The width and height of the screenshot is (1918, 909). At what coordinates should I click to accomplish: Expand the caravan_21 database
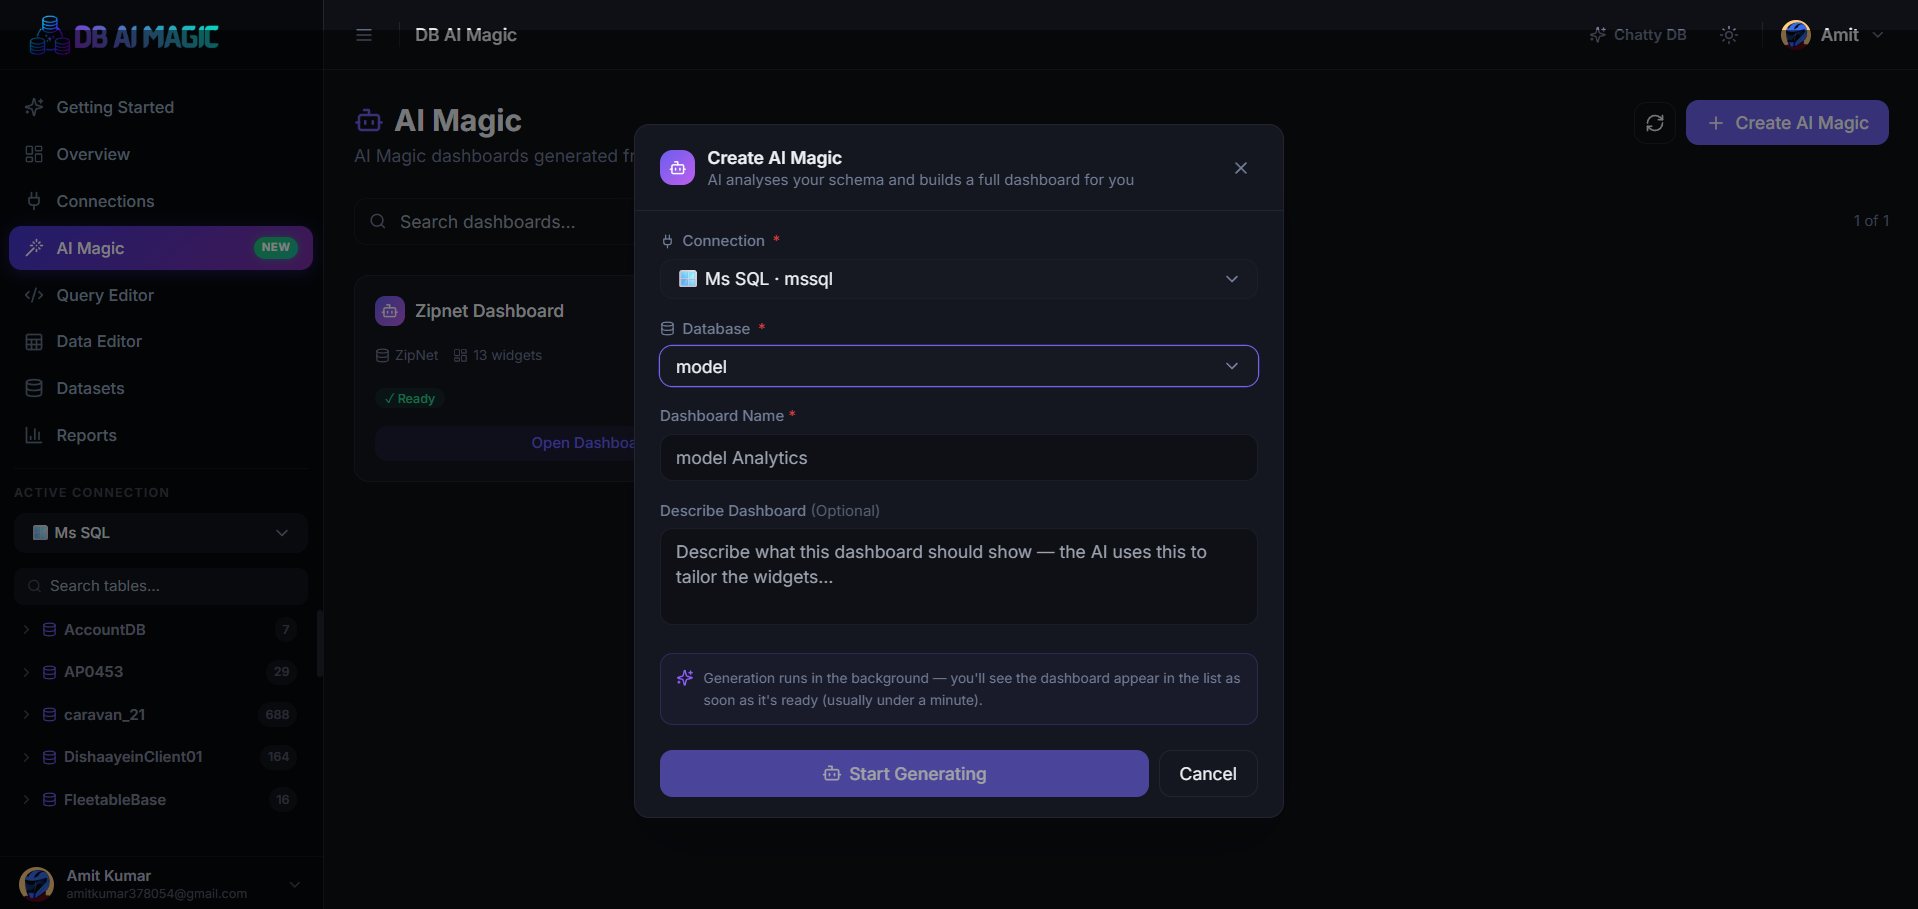click(26, 715)
